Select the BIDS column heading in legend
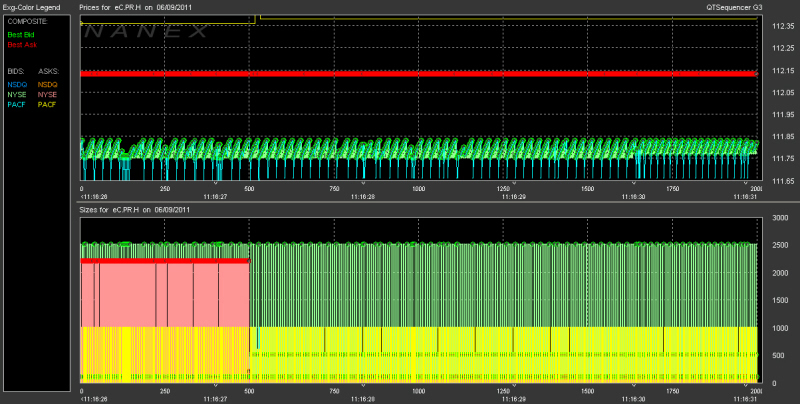This screenshot has width=800, height=404. point(16,71)
